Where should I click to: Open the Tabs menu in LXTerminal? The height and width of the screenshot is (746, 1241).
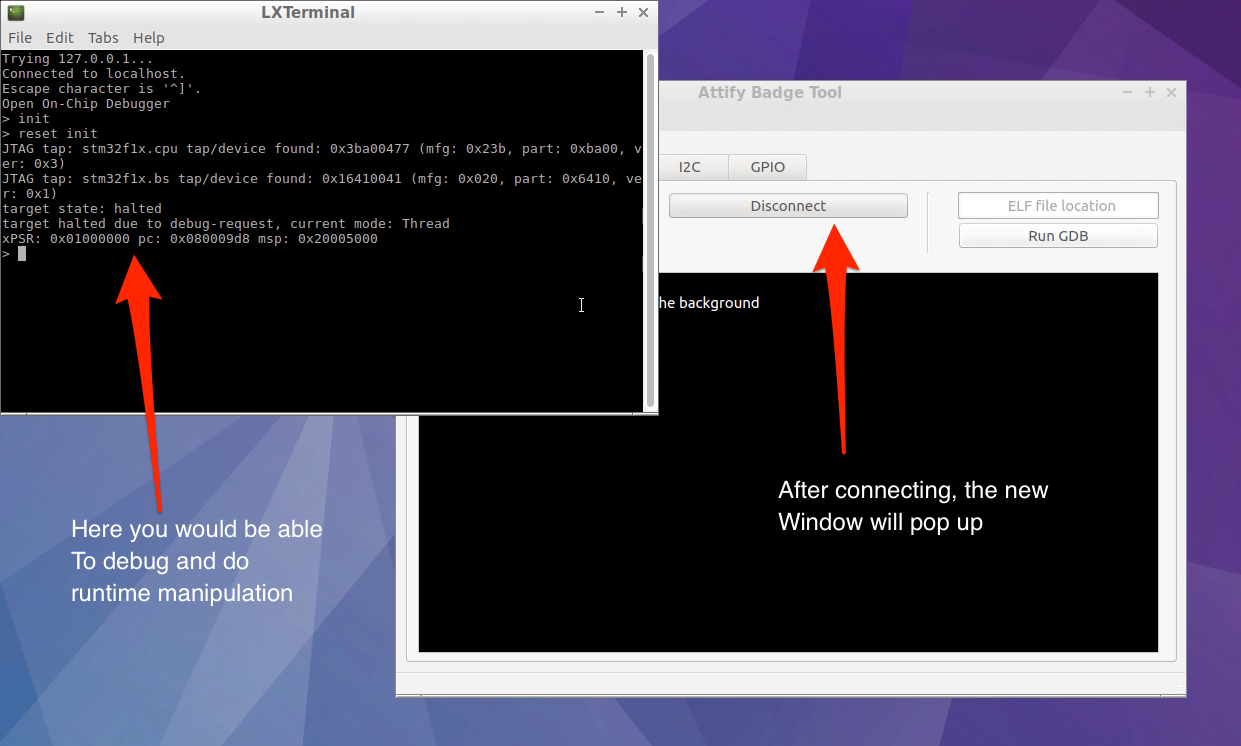(x=102, y=37)
